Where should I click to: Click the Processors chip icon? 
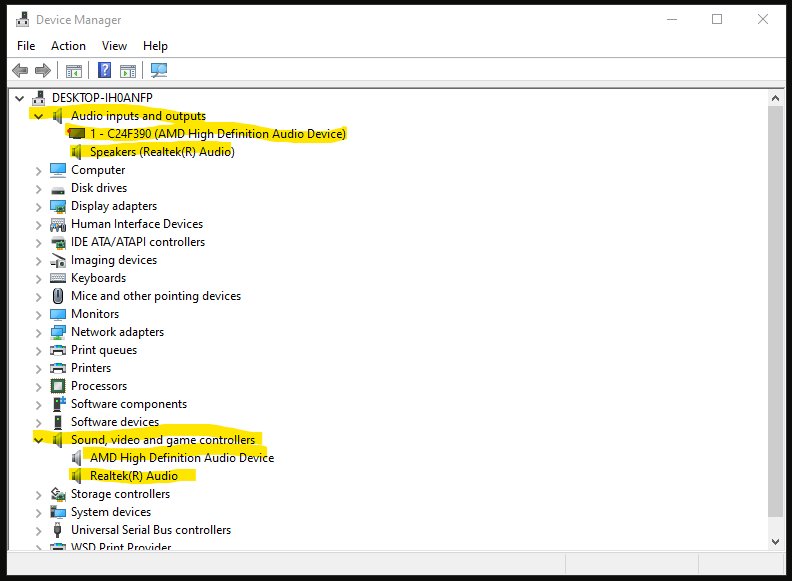pyautogui.click(x=58, y=386)
